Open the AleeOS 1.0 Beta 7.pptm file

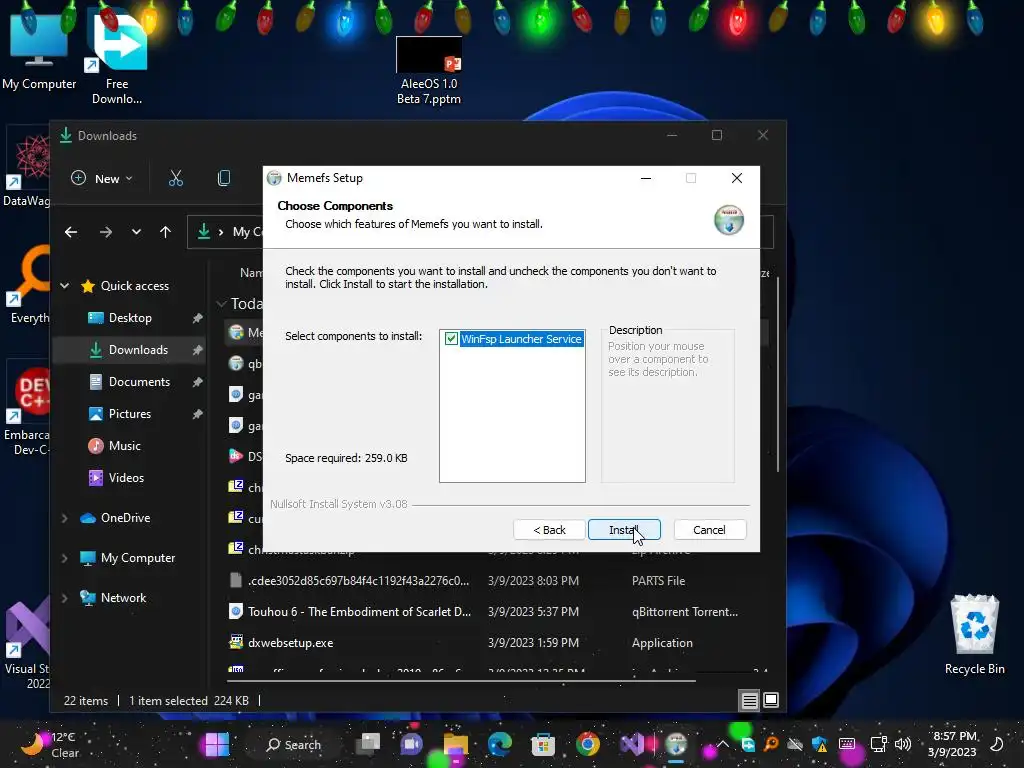(x=429, y=71)
